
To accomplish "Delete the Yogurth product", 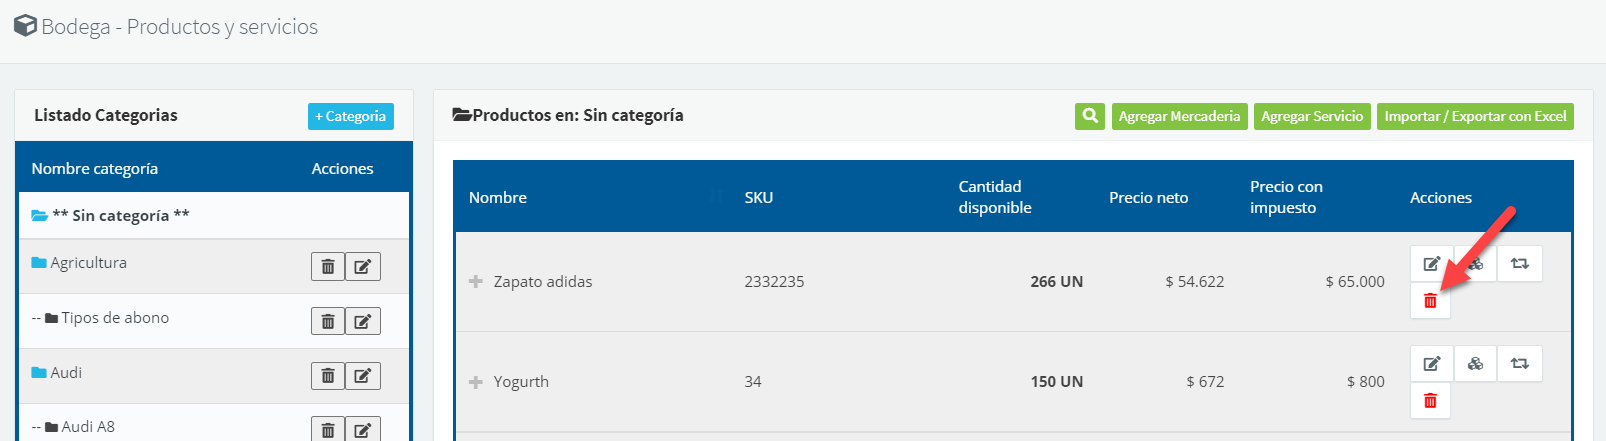I will click(x=1430, y=401).
